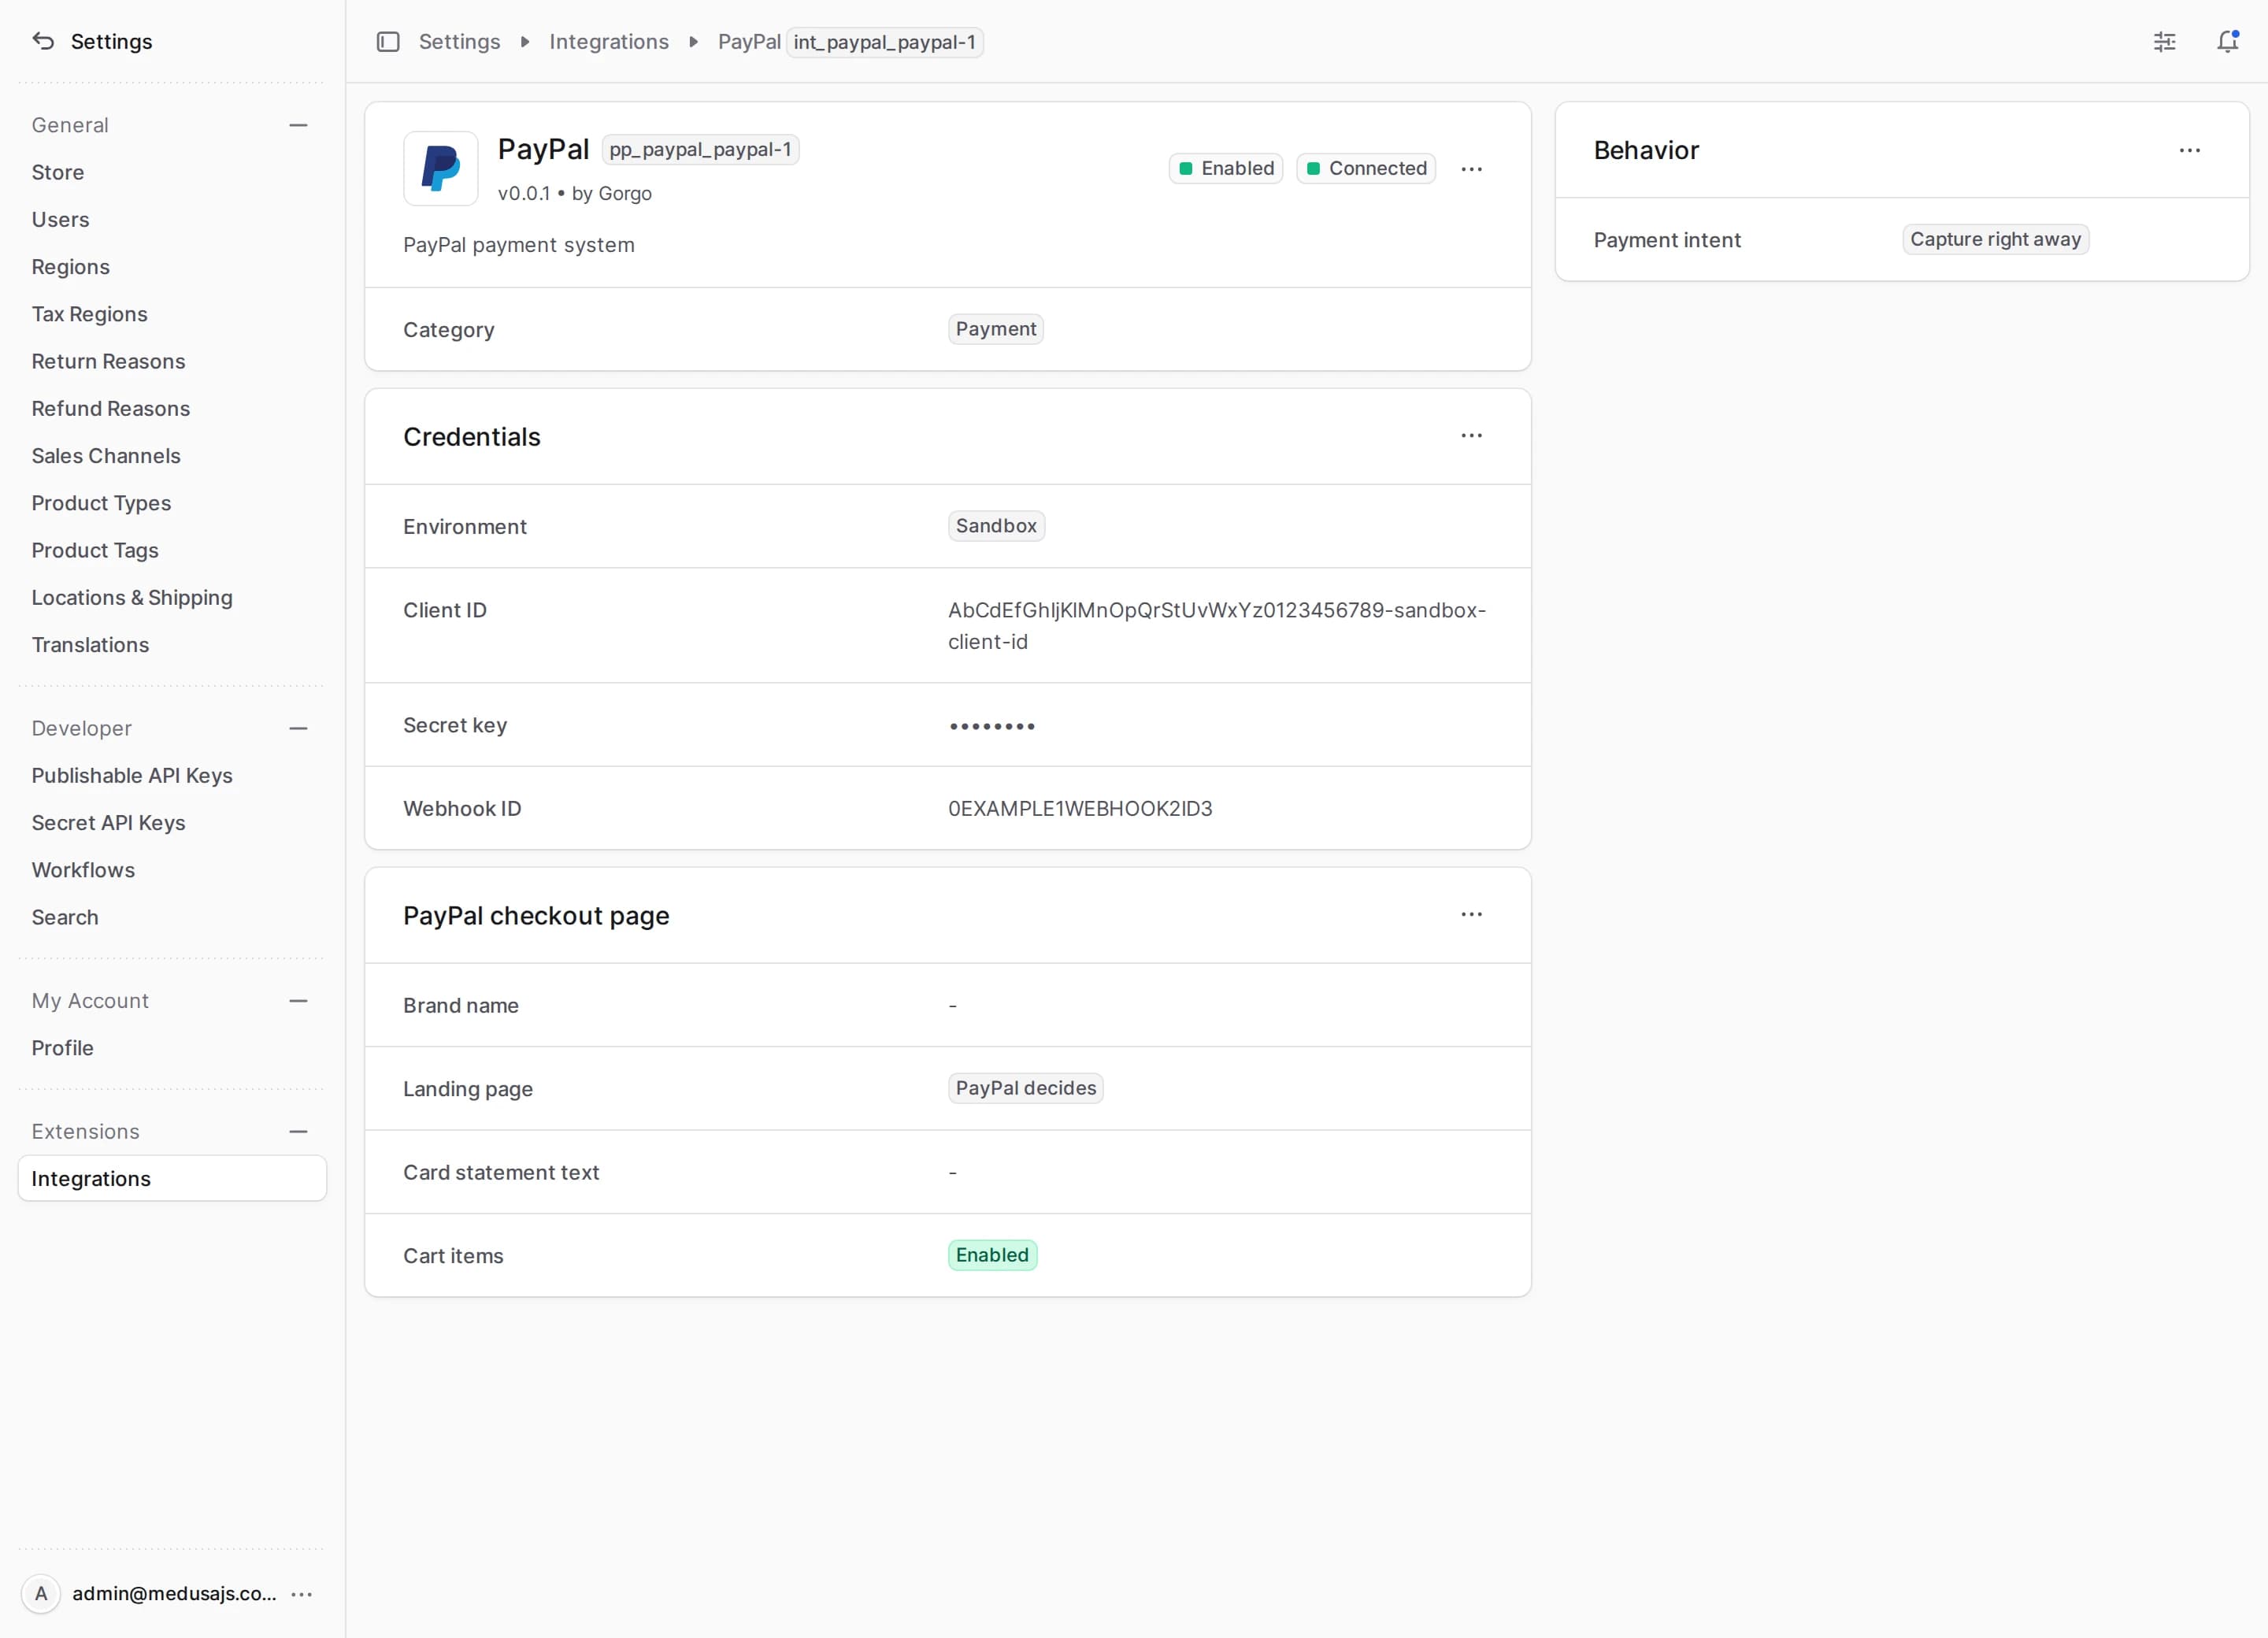This screenshot has width=2268, height=1638.
Task: Open the Behavior section actions menu
Action: click(2189, 151)
